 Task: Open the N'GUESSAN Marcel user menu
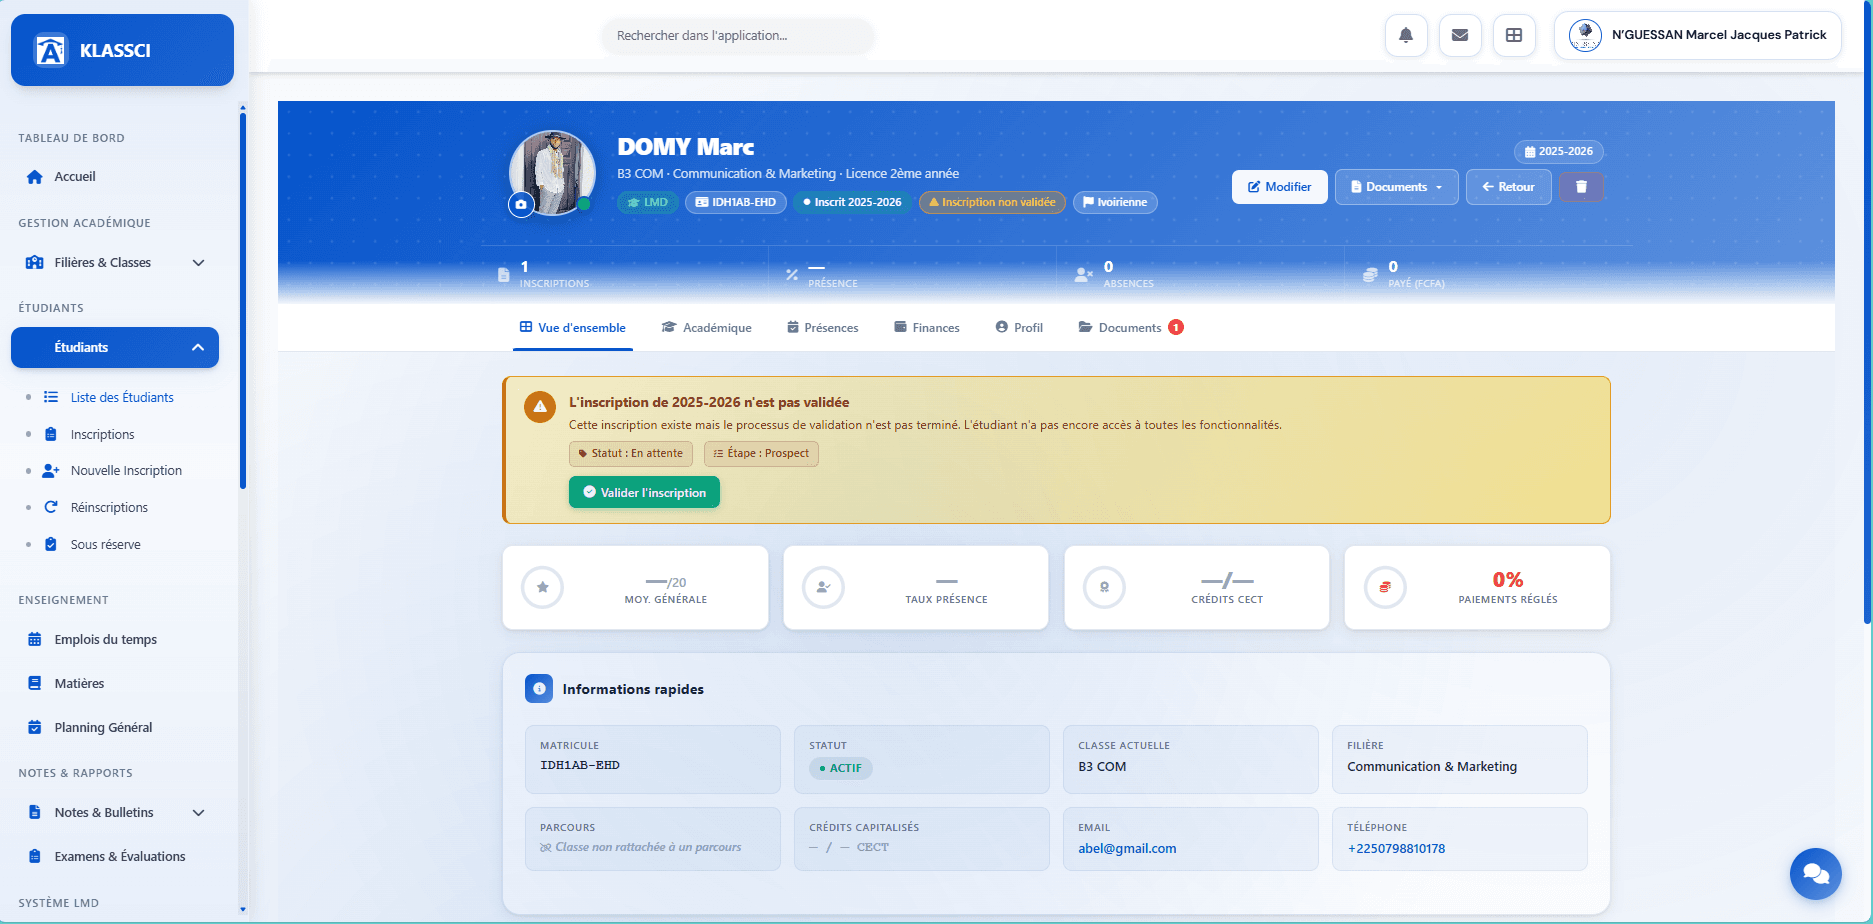tap(1698, 35)
